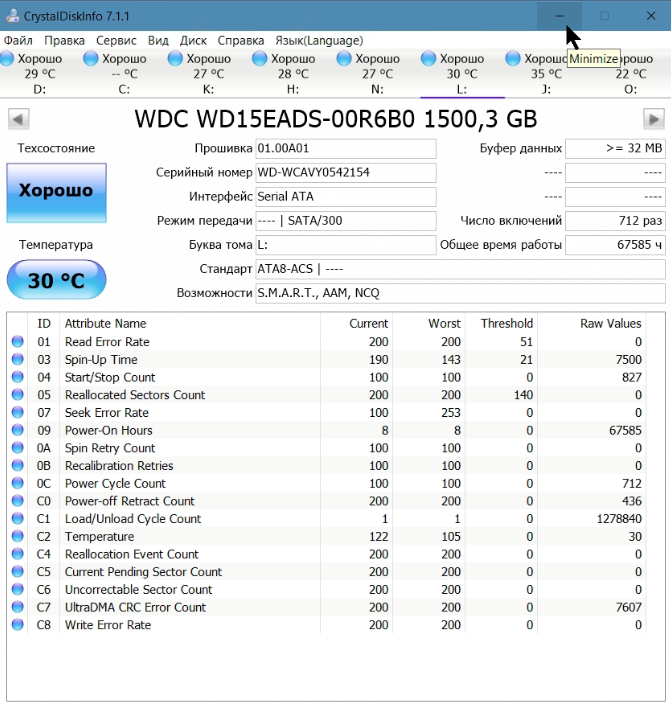
Task: Click status circle of Spin Retry Count
Action: click(18, 447)
